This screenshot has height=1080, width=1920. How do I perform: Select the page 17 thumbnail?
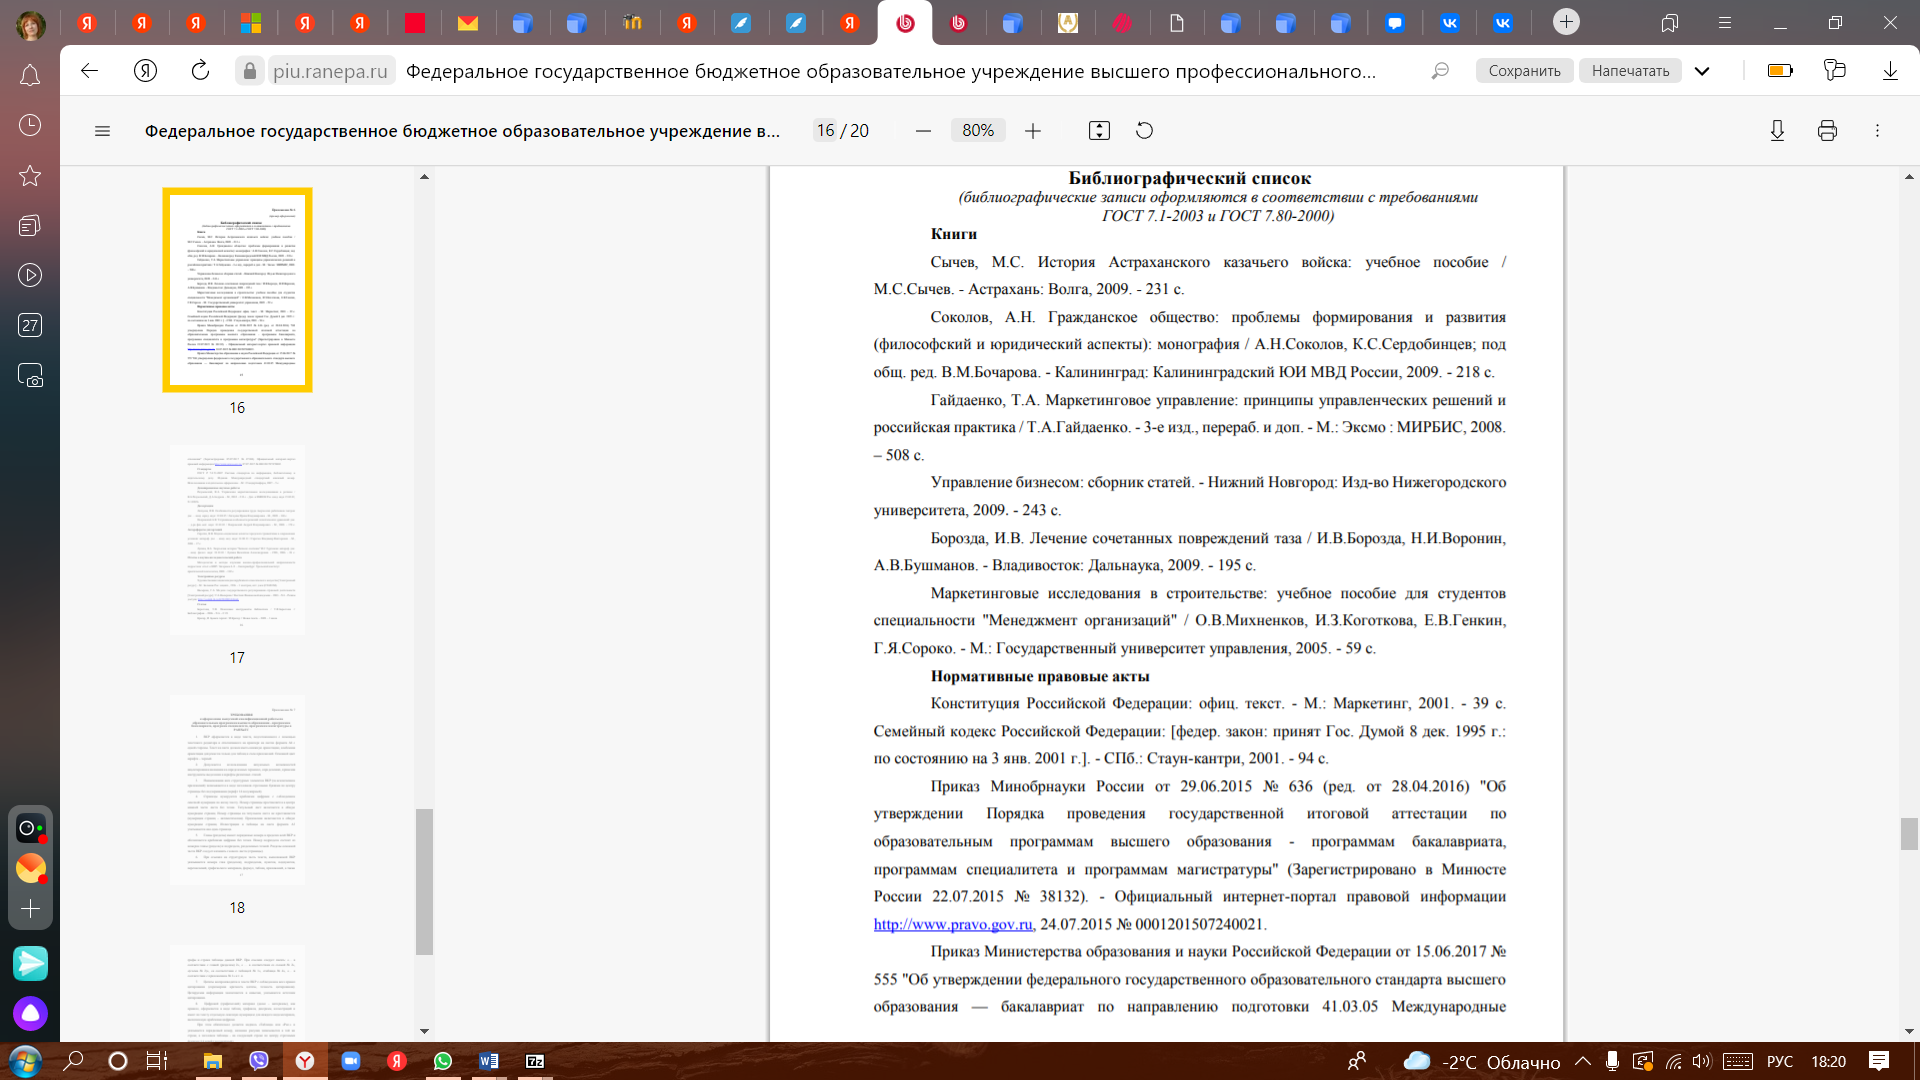pyautogui.click(x=237, y=540)
